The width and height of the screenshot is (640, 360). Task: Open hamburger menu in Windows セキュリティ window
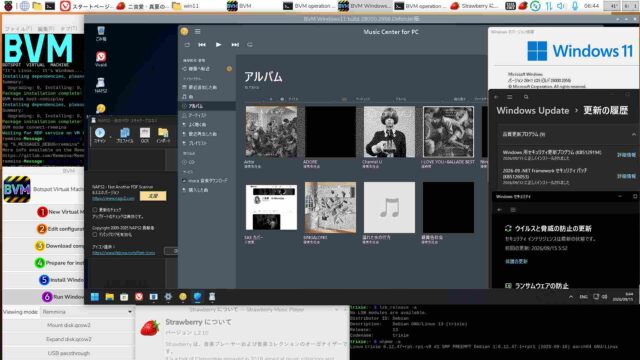pyautogui.click(x=513, y=209)
